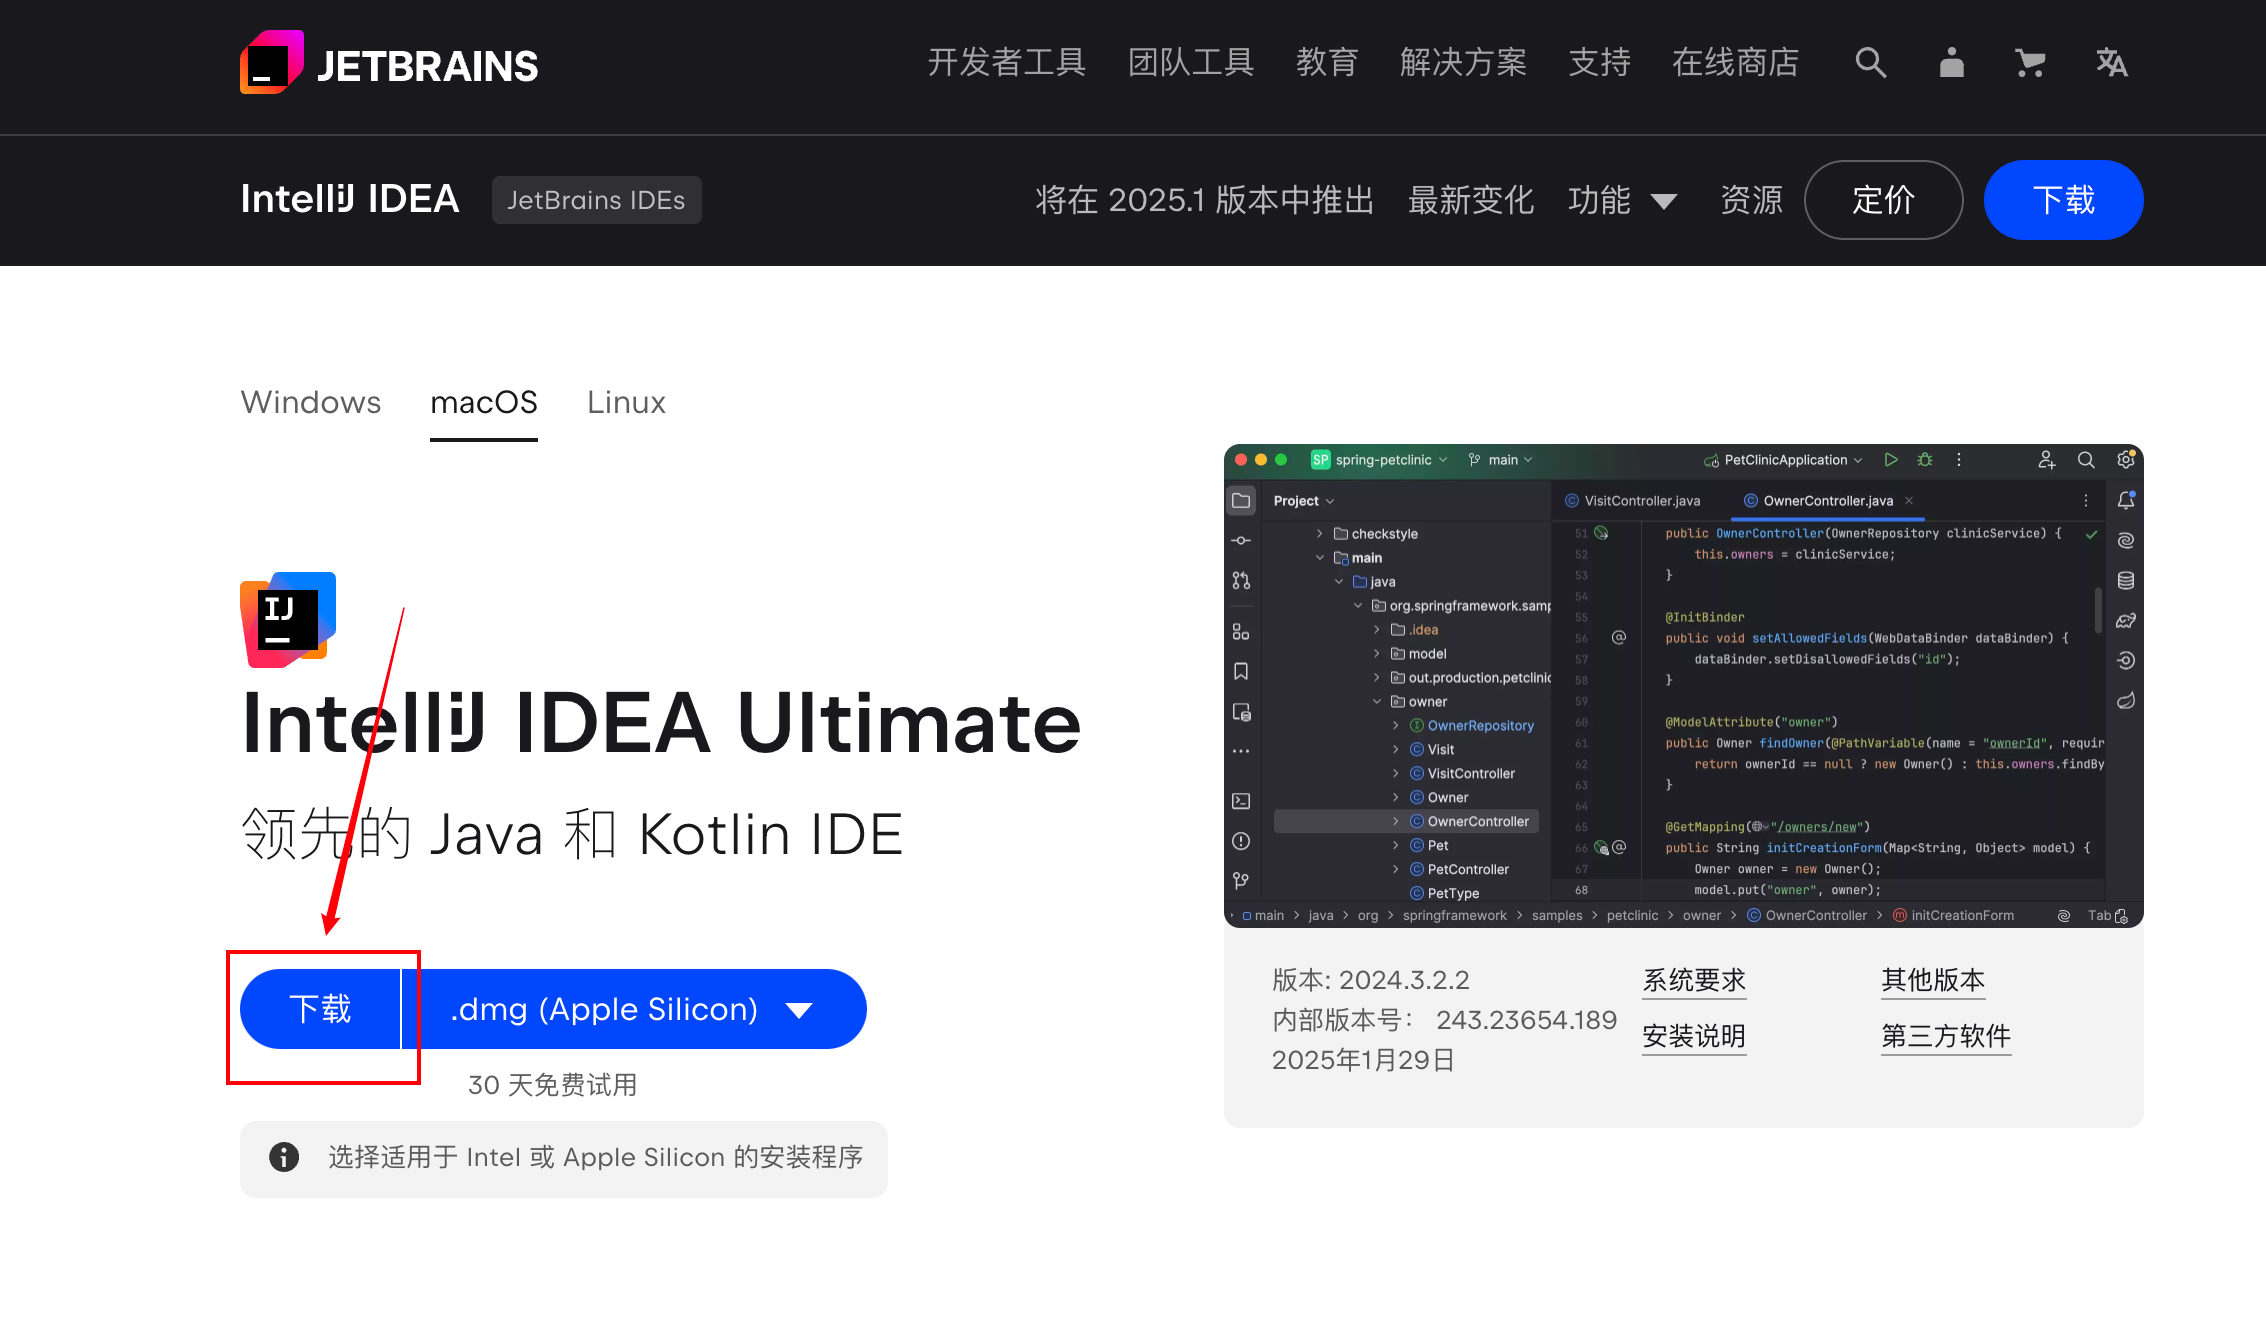This screenshot has width=2266, height=1318.
Task: Expand the 功能 dropdown menu
Action: (x=1622, y=200)
